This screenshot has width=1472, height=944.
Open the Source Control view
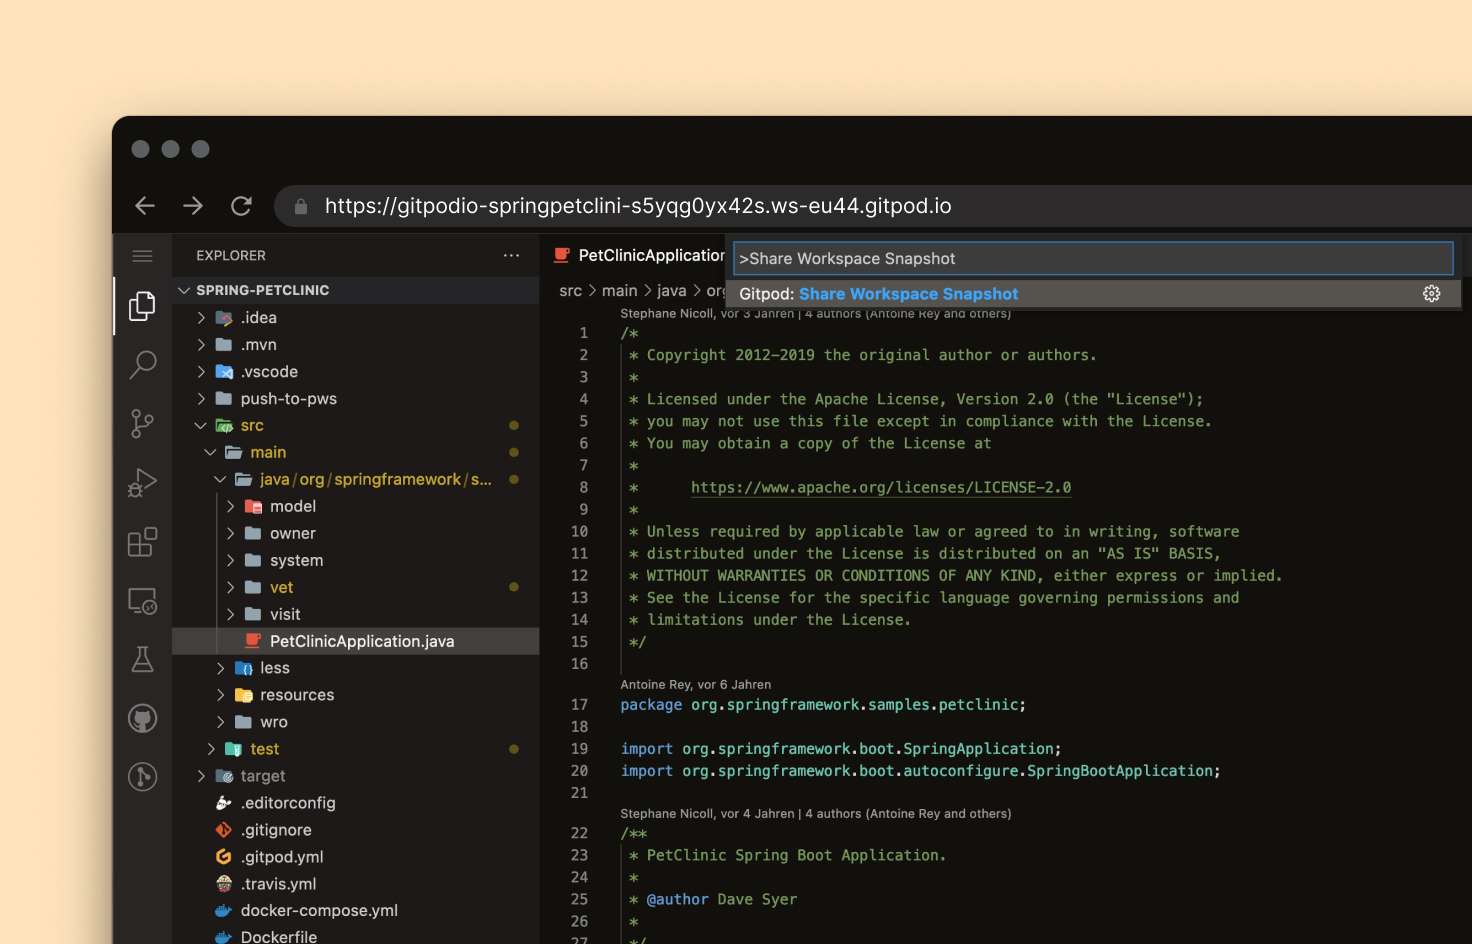click(142, 423)
